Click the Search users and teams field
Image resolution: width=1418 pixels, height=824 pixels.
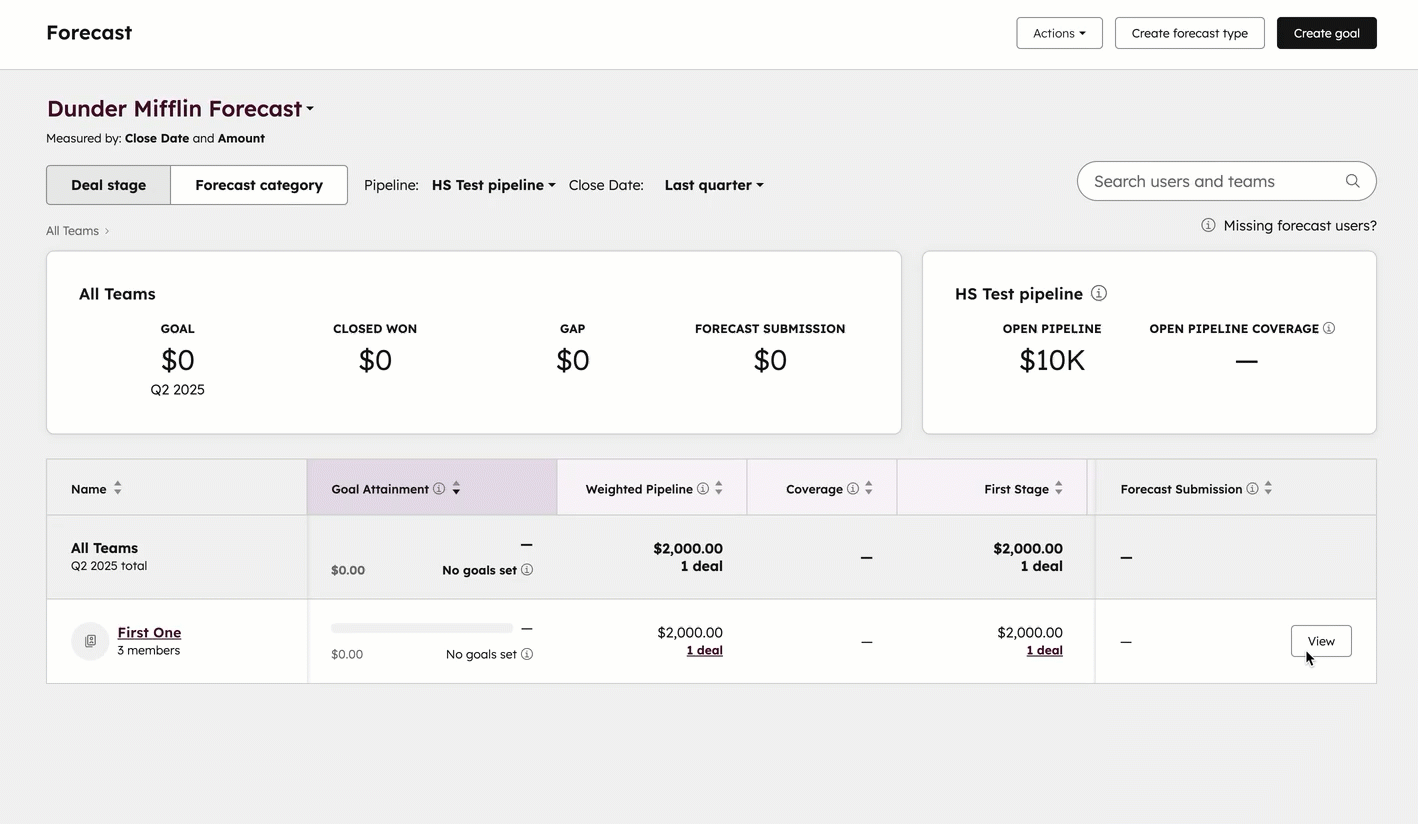coord(1200,181)
